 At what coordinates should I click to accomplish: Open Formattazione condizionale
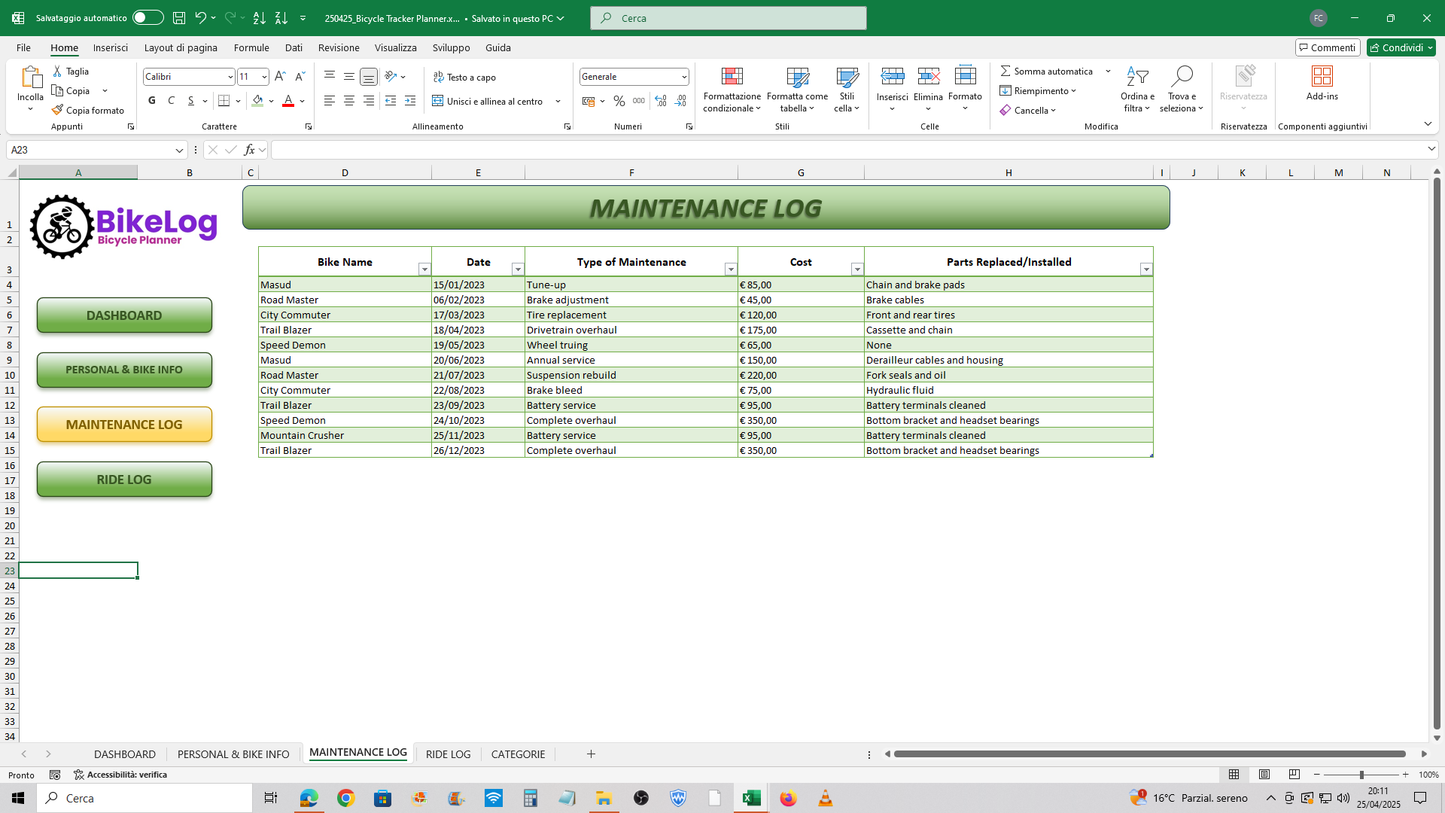pyautogui.click(x=732, y=89)
